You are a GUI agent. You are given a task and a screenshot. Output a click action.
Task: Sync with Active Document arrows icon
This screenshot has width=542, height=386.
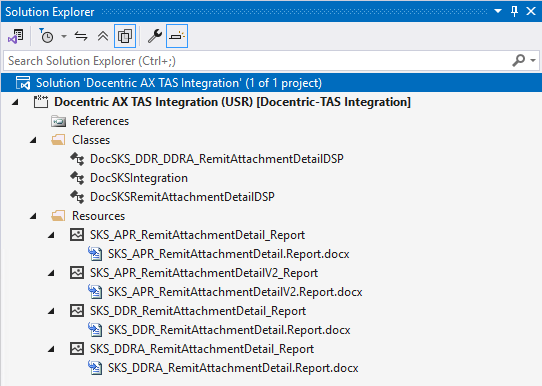click(x=81, y=36)
